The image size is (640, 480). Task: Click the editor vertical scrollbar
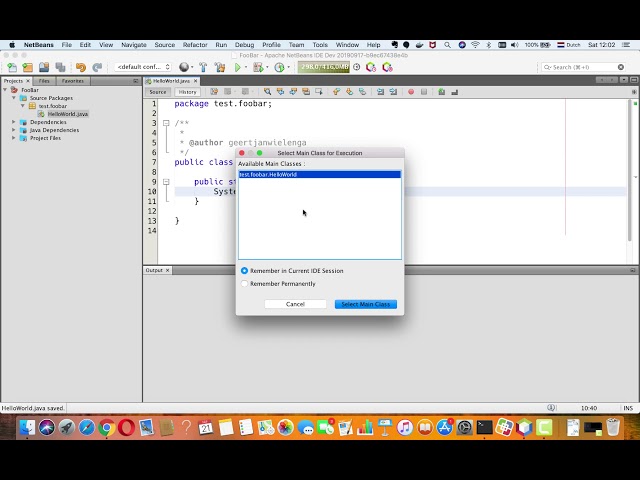pos(631,169)
